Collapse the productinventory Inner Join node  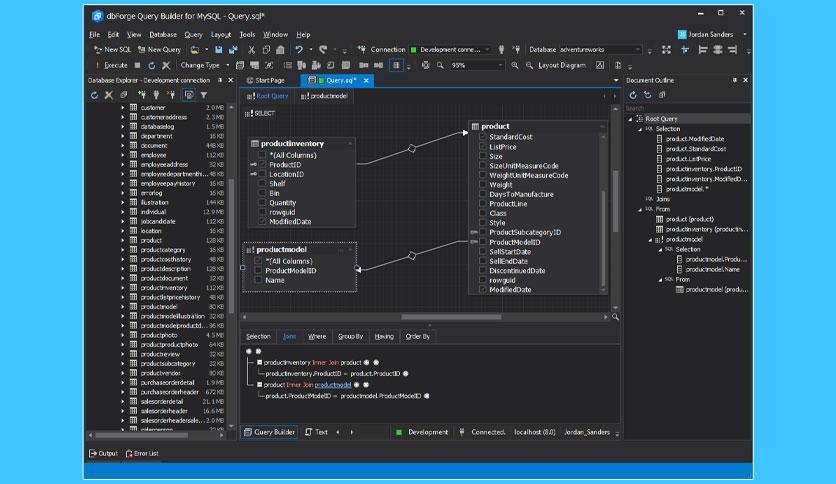pyautogui.click(x=260, y=362)
